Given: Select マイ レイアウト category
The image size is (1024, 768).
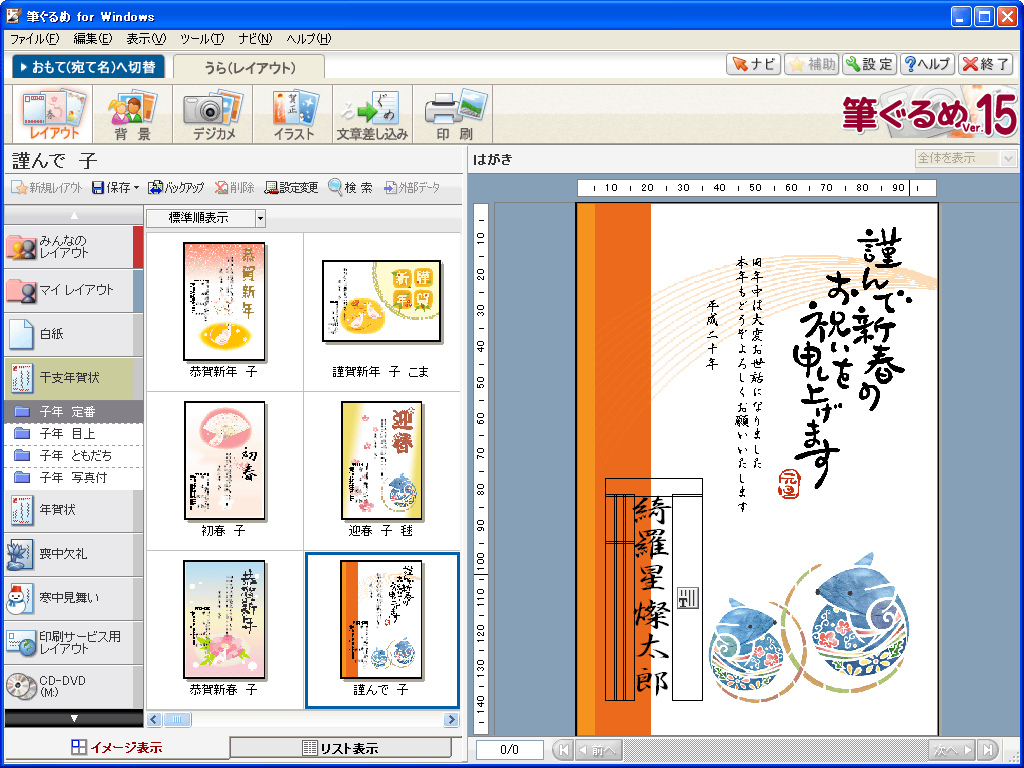Looking at the screenshot, I should pyautogui.click(x=73, y=291).
